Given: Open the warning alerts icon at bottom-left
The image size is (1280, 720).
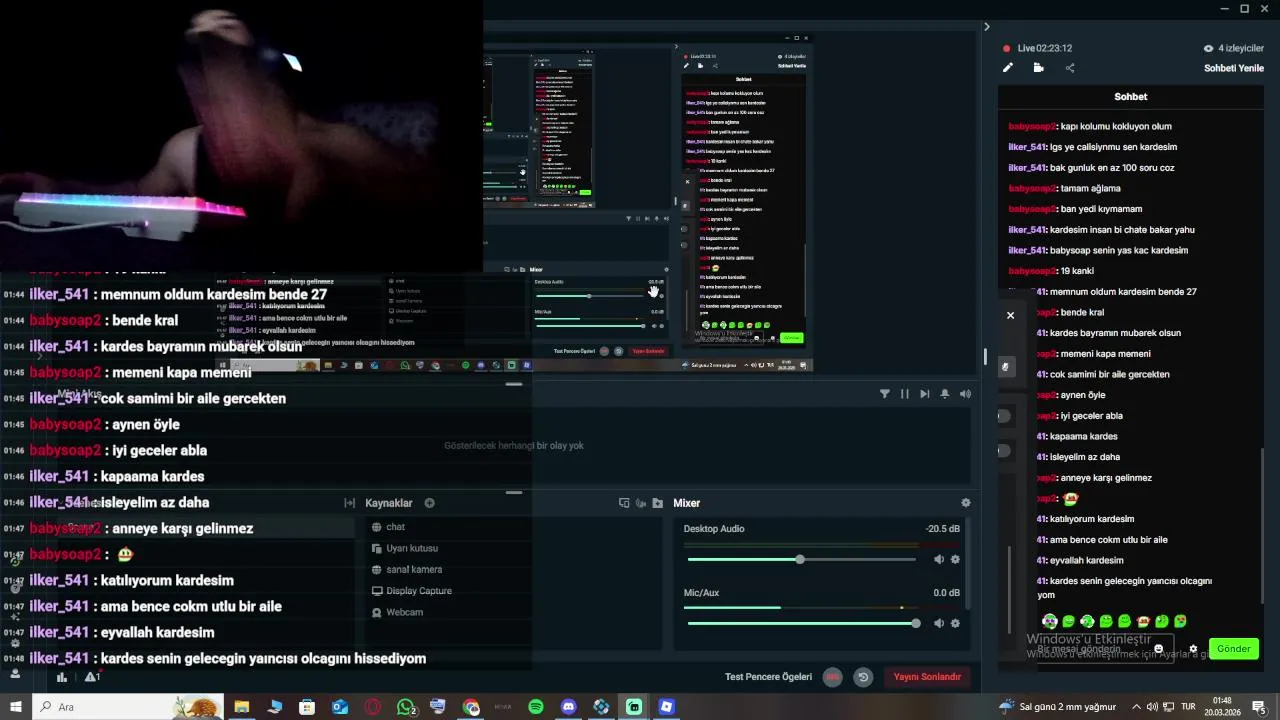Looking at the screenshot, I should point(92,677).
